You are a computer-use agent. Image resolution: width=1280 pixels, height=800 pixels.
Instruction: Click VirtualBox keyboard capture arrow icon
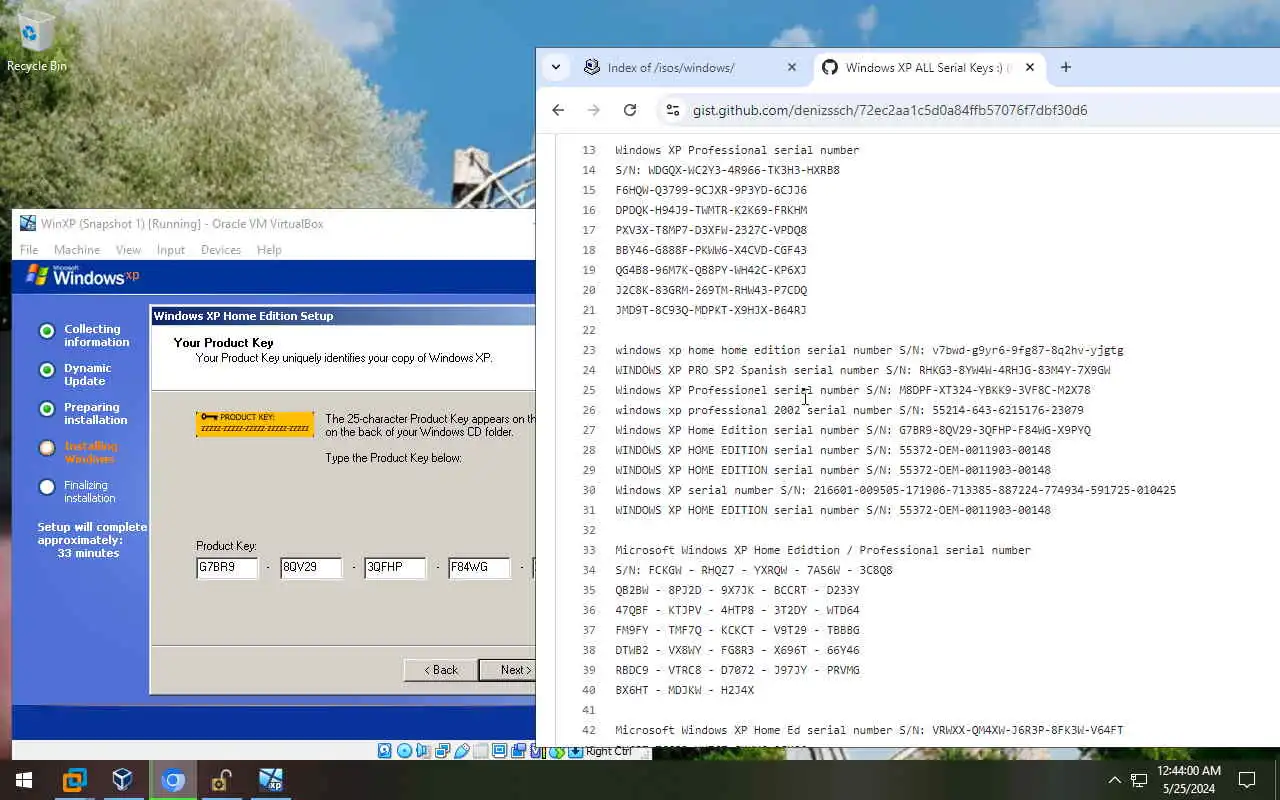(576, 751)
